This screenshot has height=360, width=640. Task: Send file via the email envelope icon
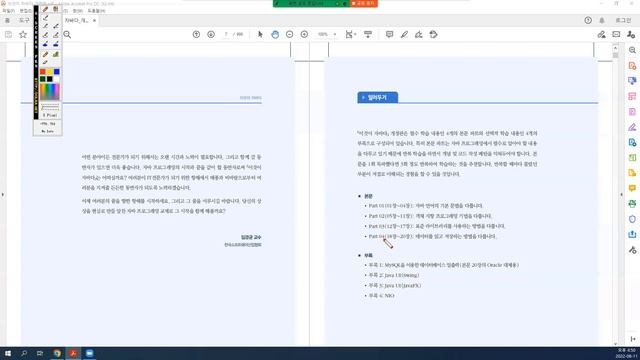[616, 35]
